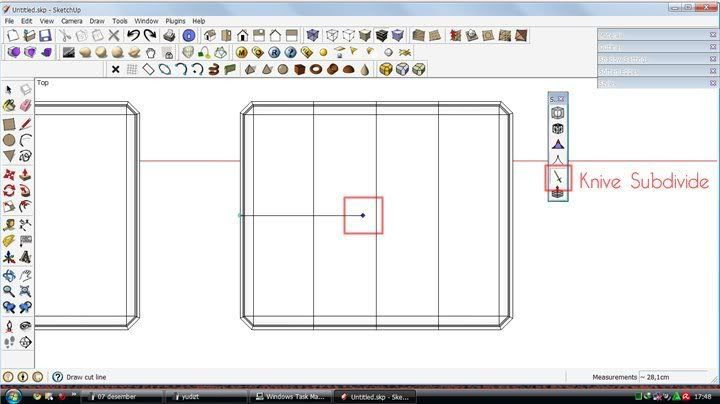Pick the Follow Me tool
The width and height of the screenshot is (720, 404).
(x=25, y=191)
